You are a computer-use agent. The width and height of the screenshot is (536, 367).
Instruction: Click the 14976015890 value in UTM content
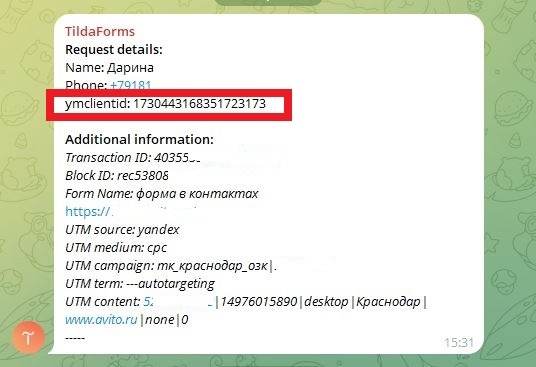[259, 302]
